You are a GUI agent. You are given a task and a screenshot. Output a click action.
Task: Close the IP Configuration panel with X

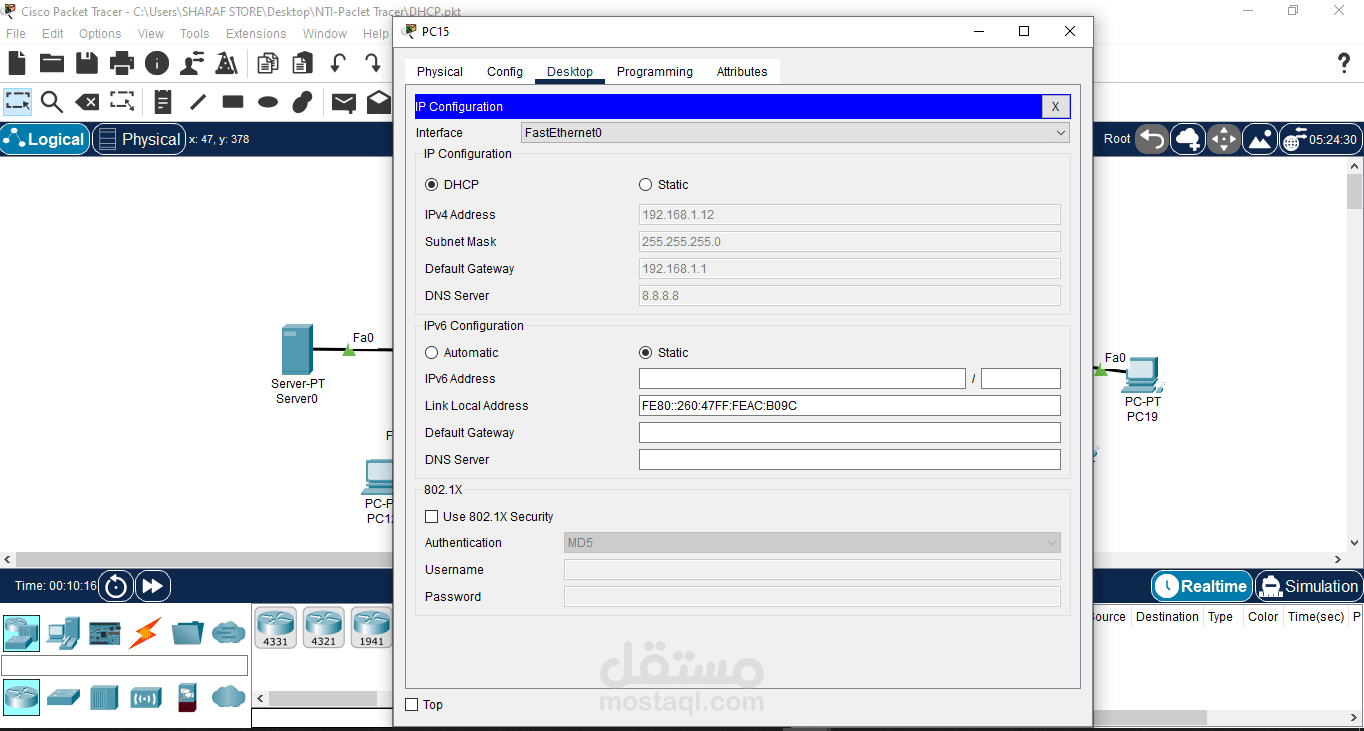1055,107
